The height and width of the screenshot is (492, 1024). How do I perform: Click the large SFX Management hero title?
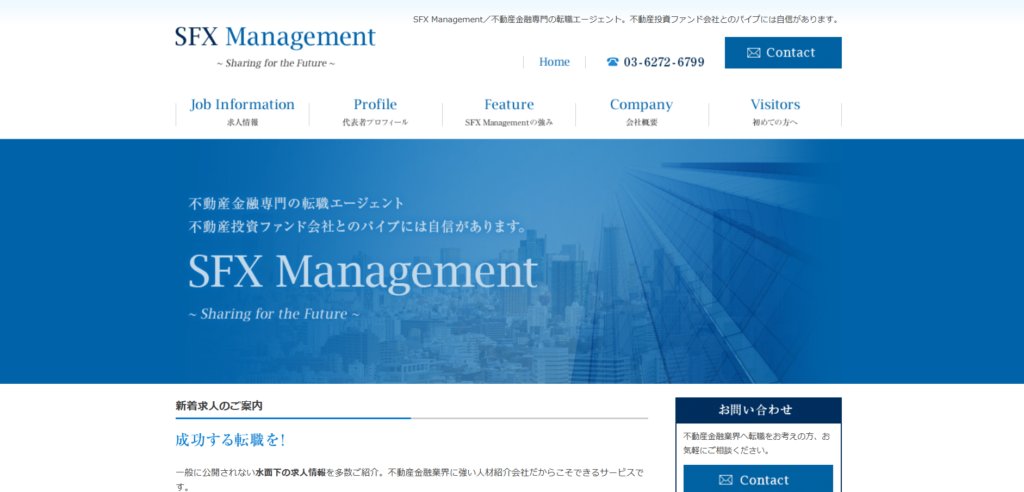click(363, 271)
